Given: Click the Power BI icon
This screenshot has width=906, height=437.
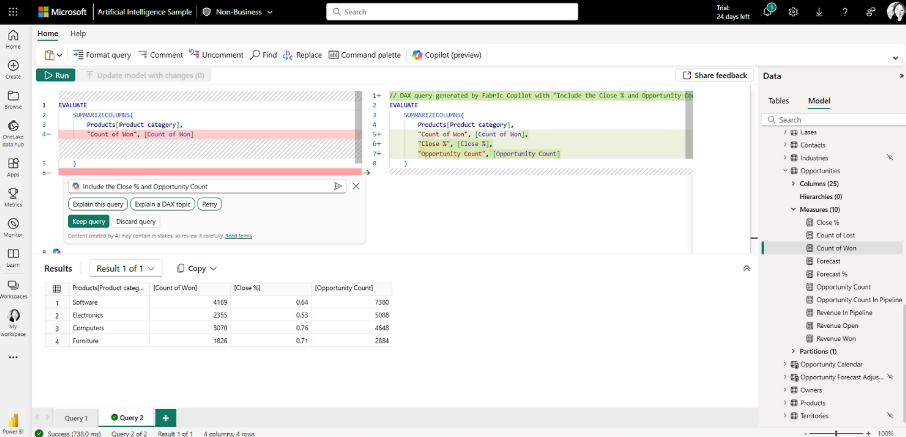Looking at the screenshot, I should tap(13, 423).
